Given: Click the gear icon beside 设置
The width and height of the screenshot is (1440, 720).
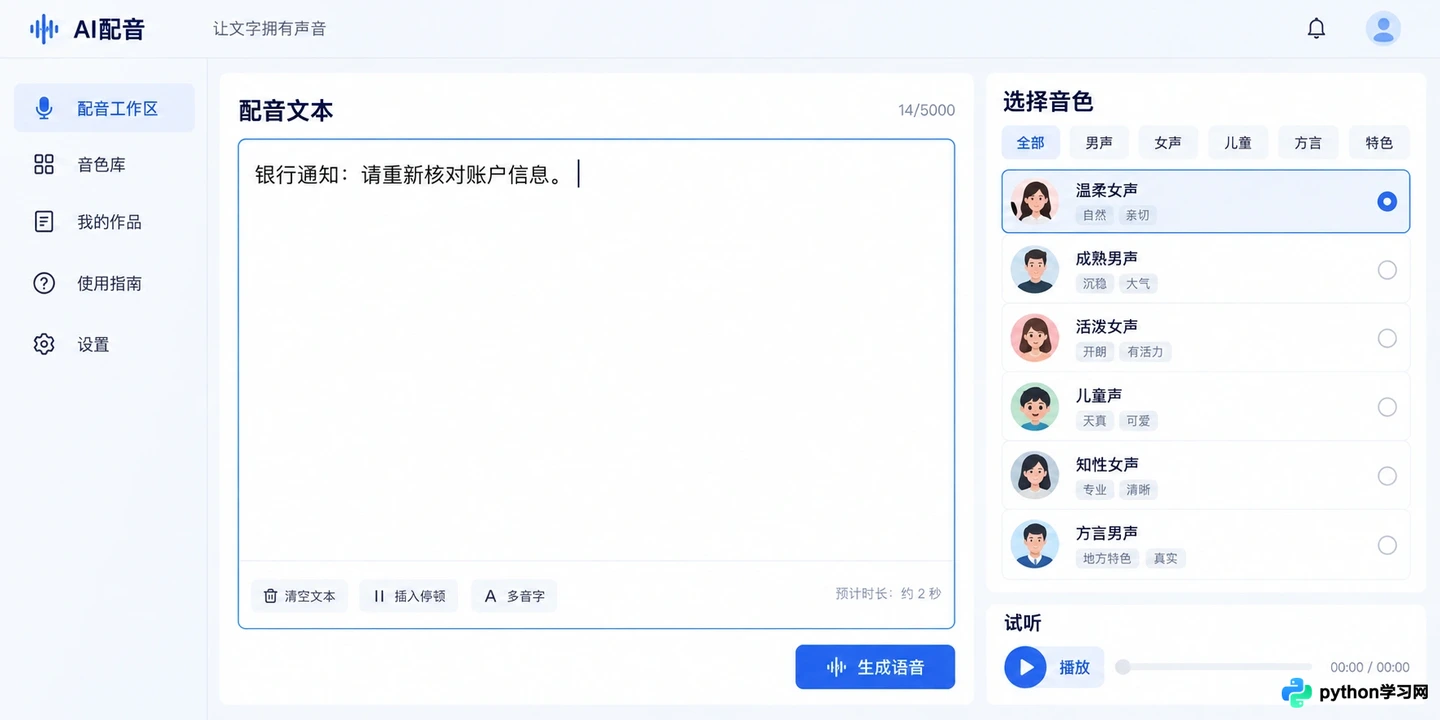Looking at the screenshot, I should [44, 344].
